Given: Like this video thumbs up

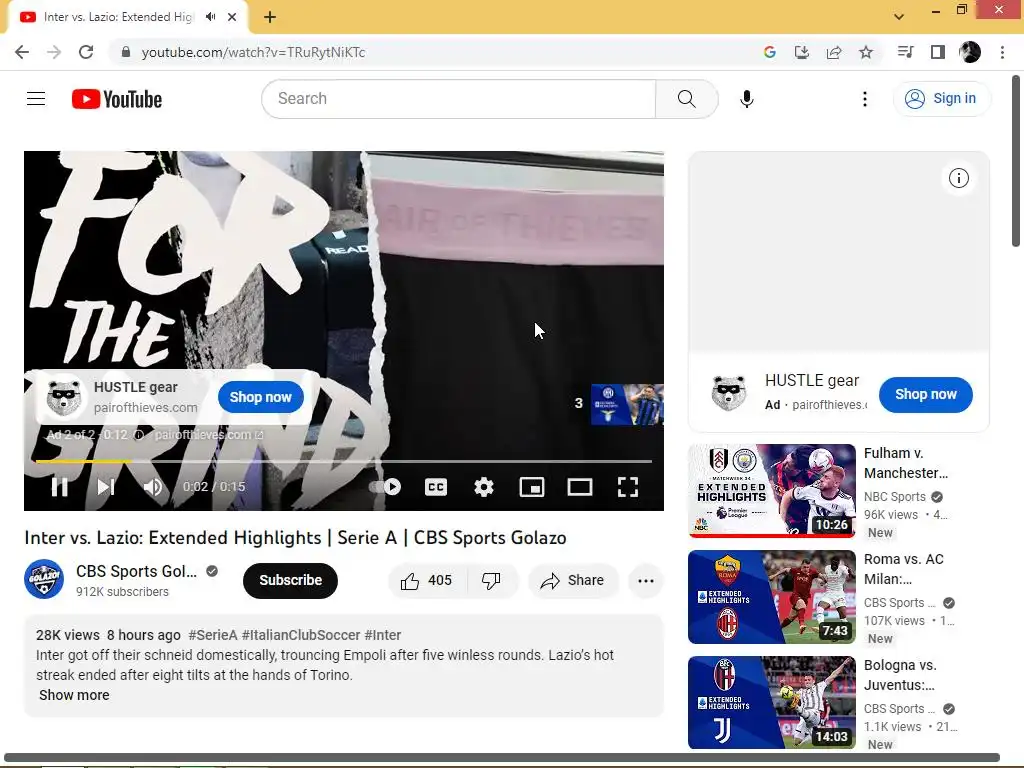Looking at the screenshot, I should [426, 581].
